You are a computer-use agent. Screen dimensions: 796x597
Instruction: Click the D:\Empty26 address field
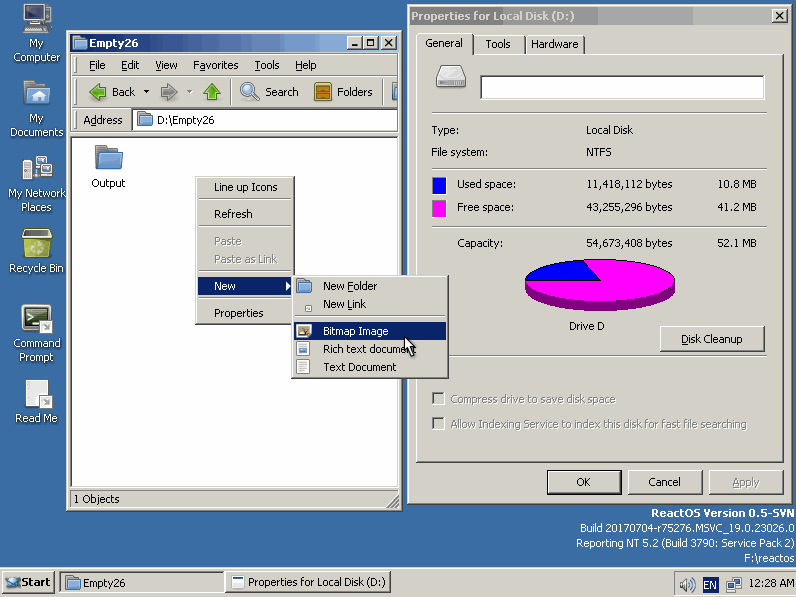click(x=265, y=120)
